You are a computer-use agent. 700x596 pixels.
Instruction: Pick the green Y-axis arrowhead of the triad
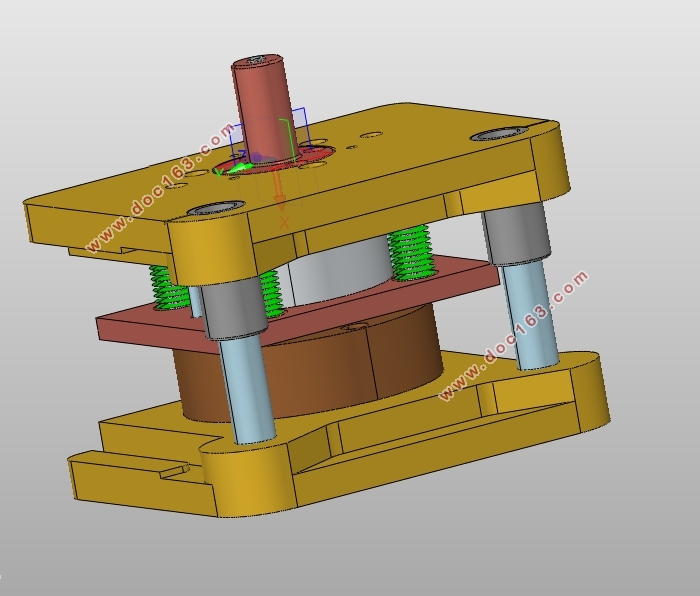tap(240, 168)
